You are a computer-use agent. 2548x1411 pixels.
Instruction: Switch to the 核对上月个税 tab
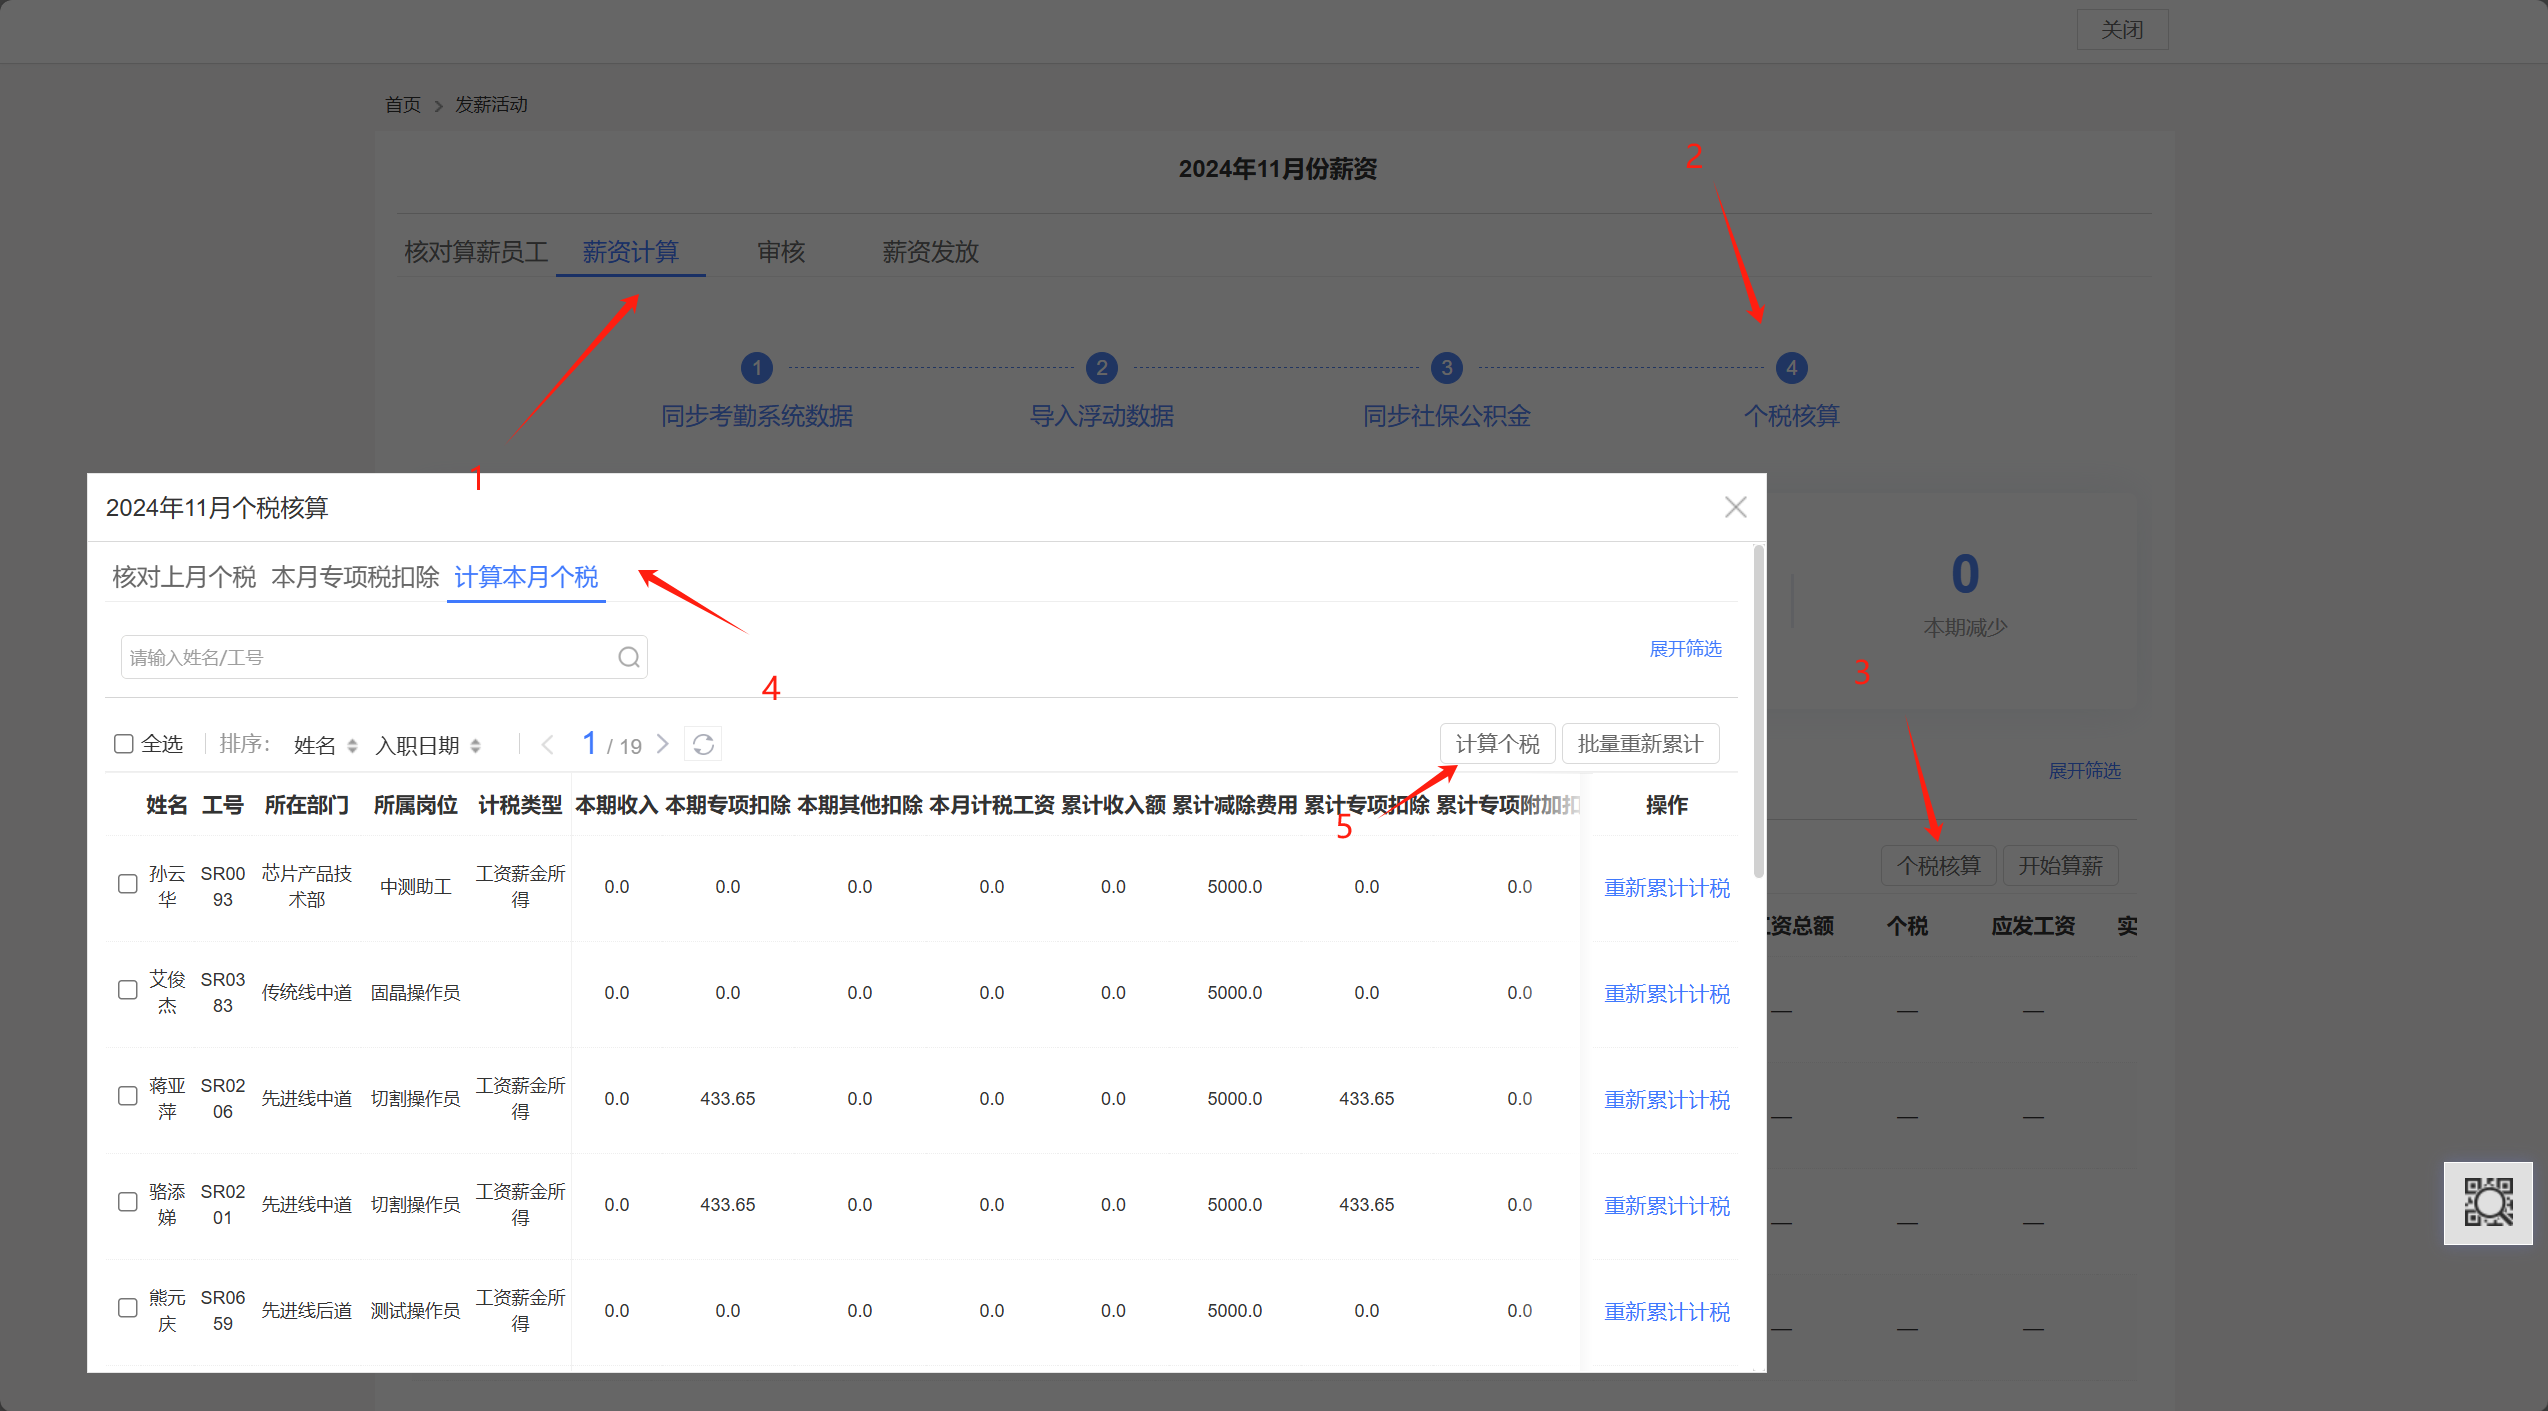point(184,577)
